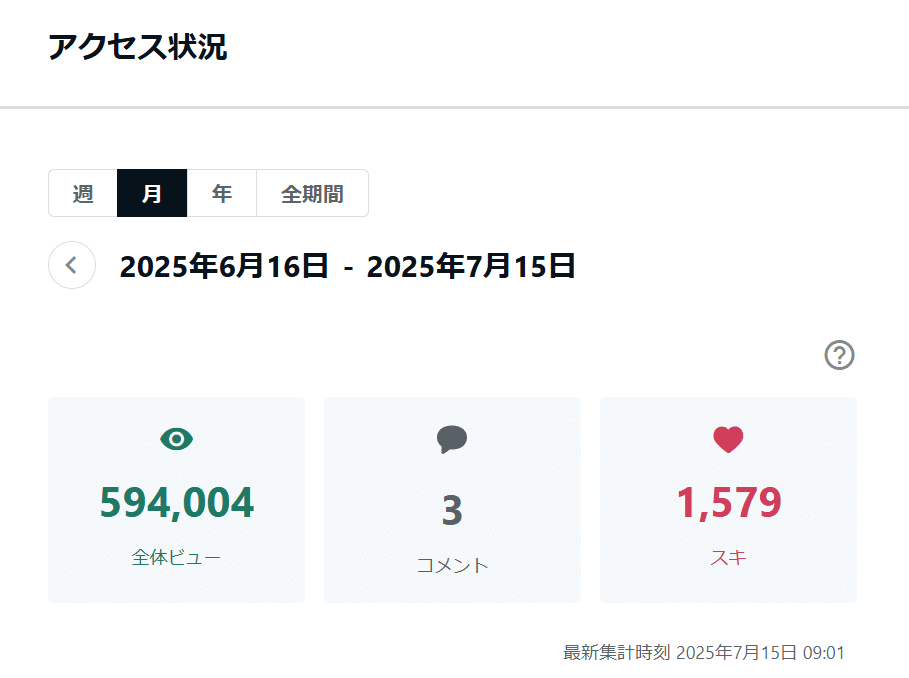The height and width of the screenshot is (678, 909).
Task: Click the 1,579 likes count
Action: click(729, 502)
